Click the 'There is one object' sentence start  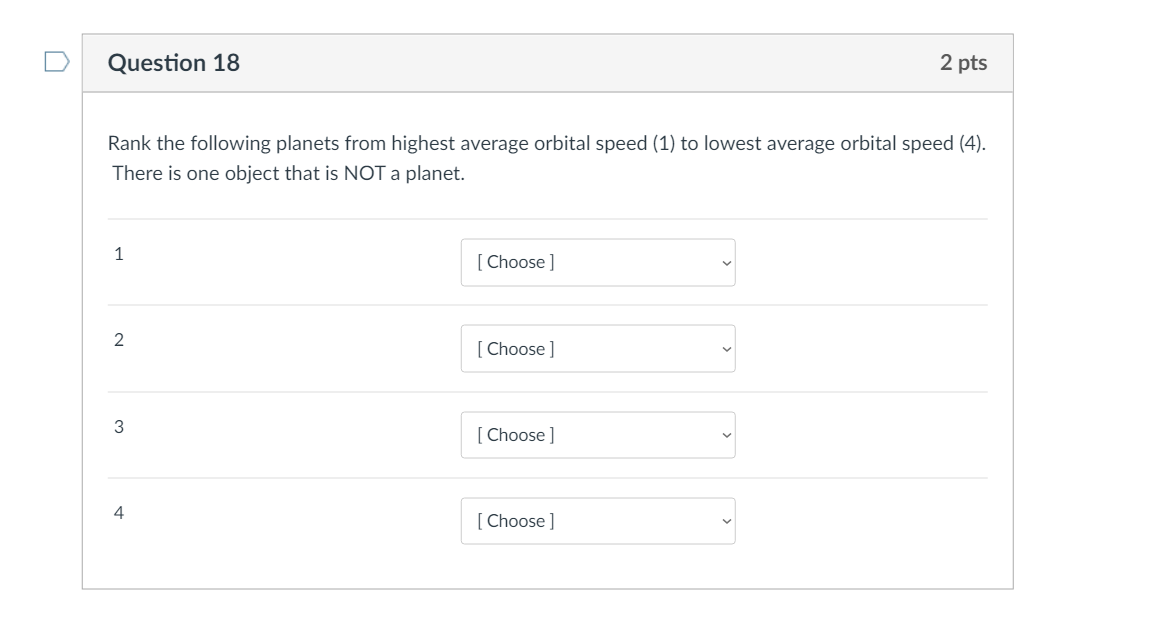tap(150, 174)
